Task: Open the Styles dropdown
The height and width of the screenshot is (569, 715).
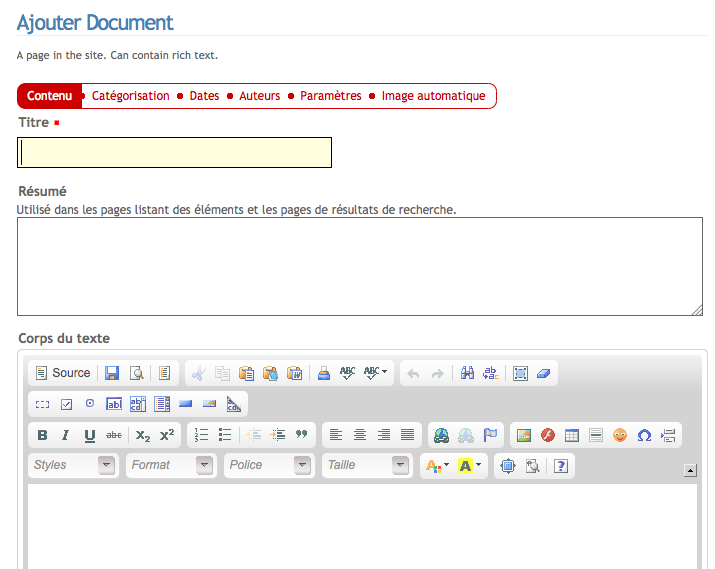Action: point(72,465)
